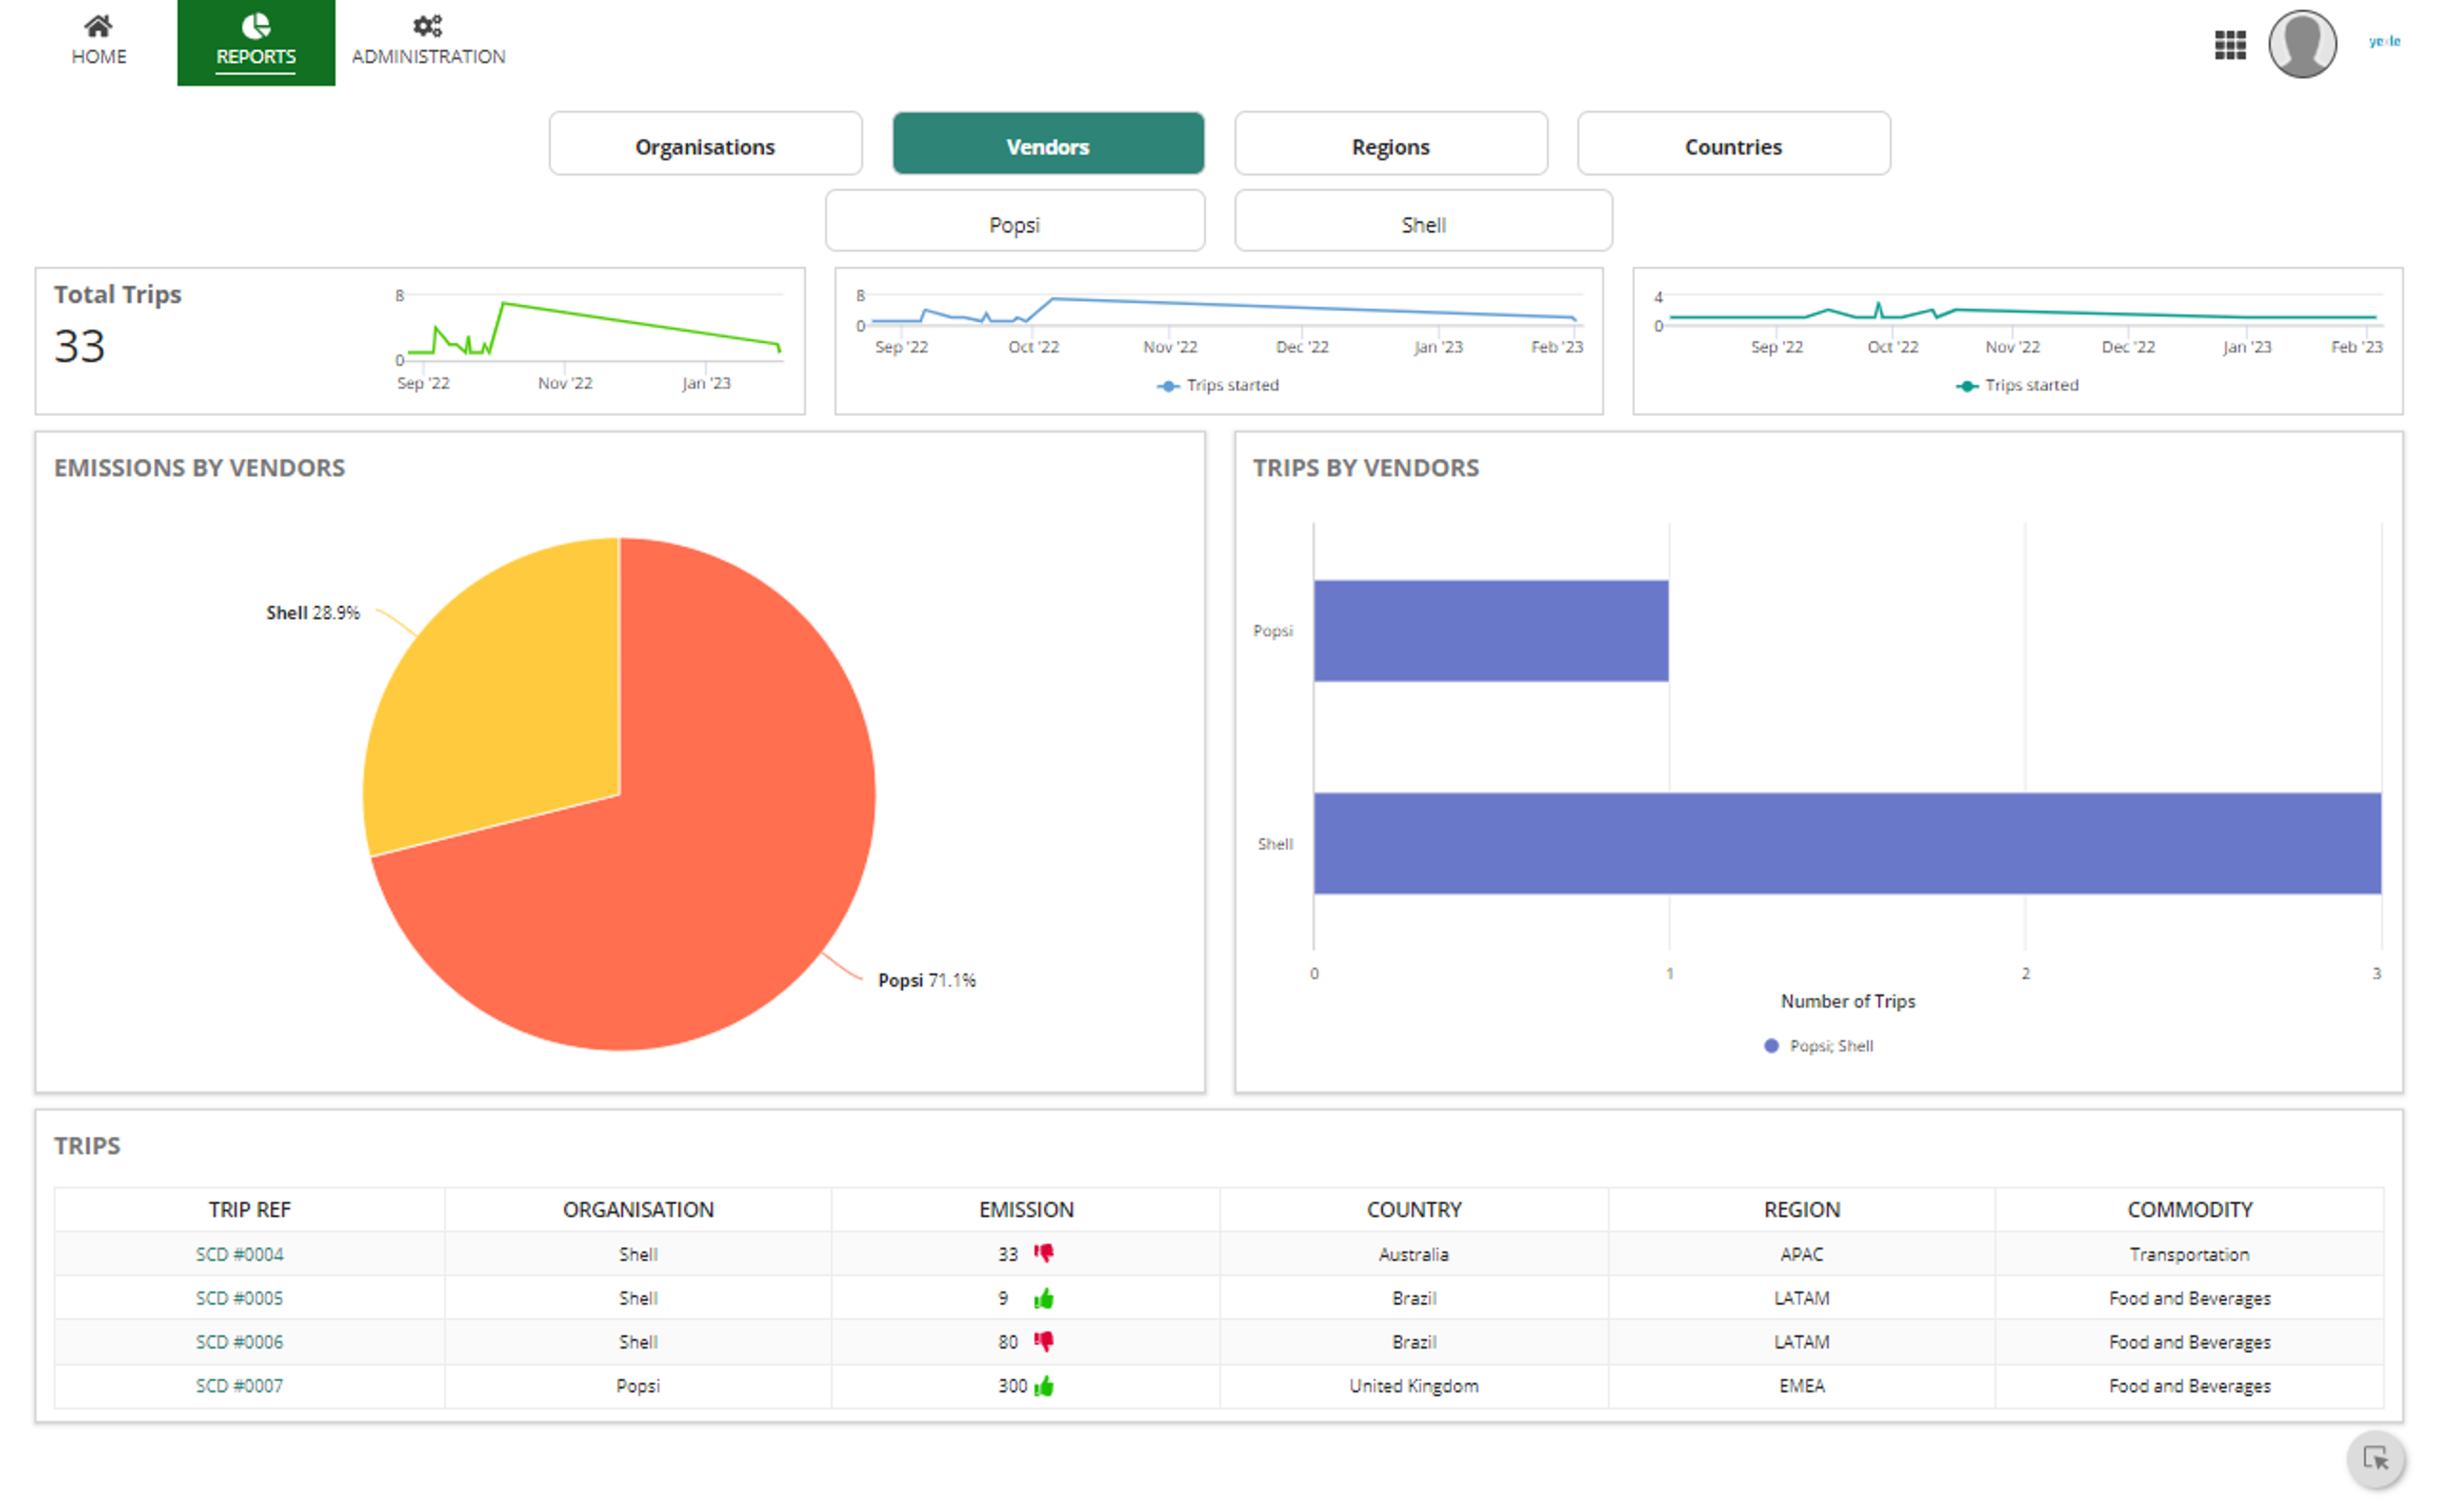Open the Home navigation icon
2438x1512 pixels.
coord(98,25)
